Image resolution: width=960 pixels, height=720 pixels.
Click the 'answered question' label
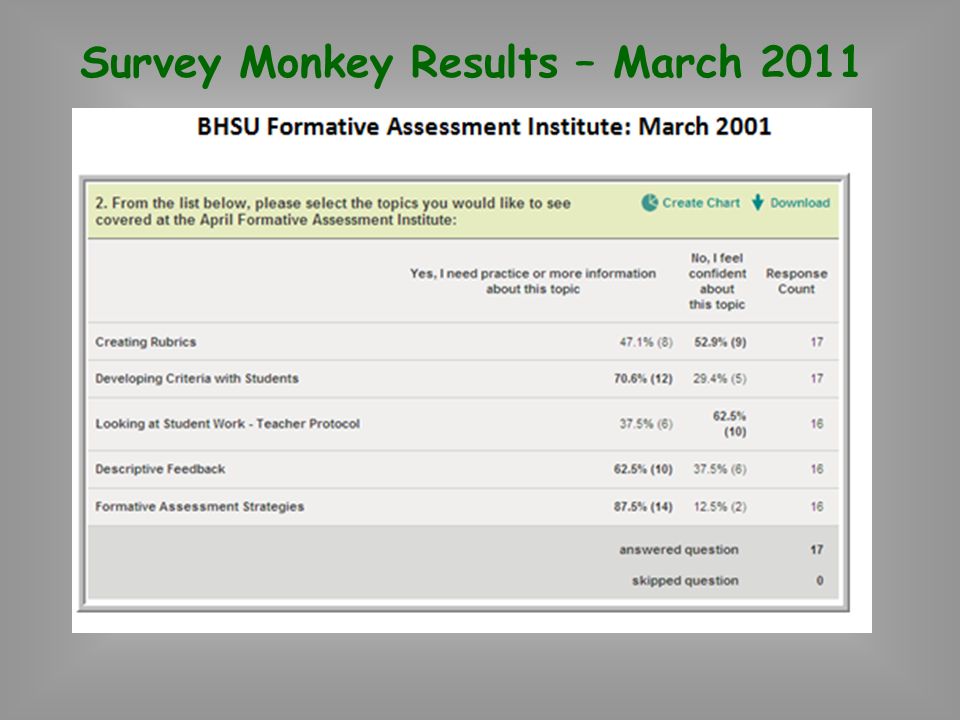[x=678, y=550]
